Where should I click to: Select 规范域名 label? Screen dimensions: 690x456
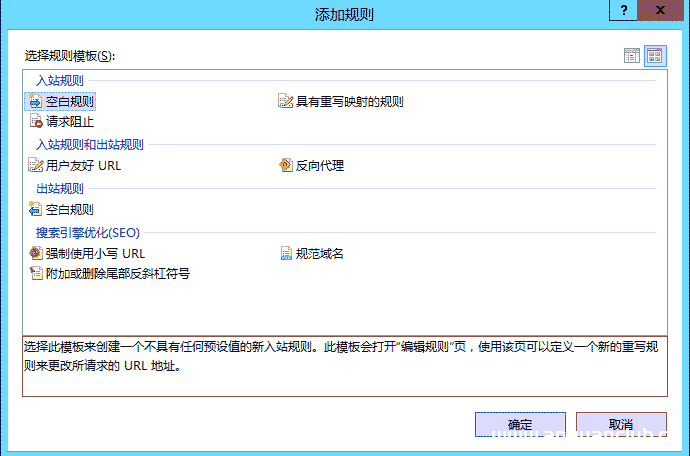[x=319, y=254]
